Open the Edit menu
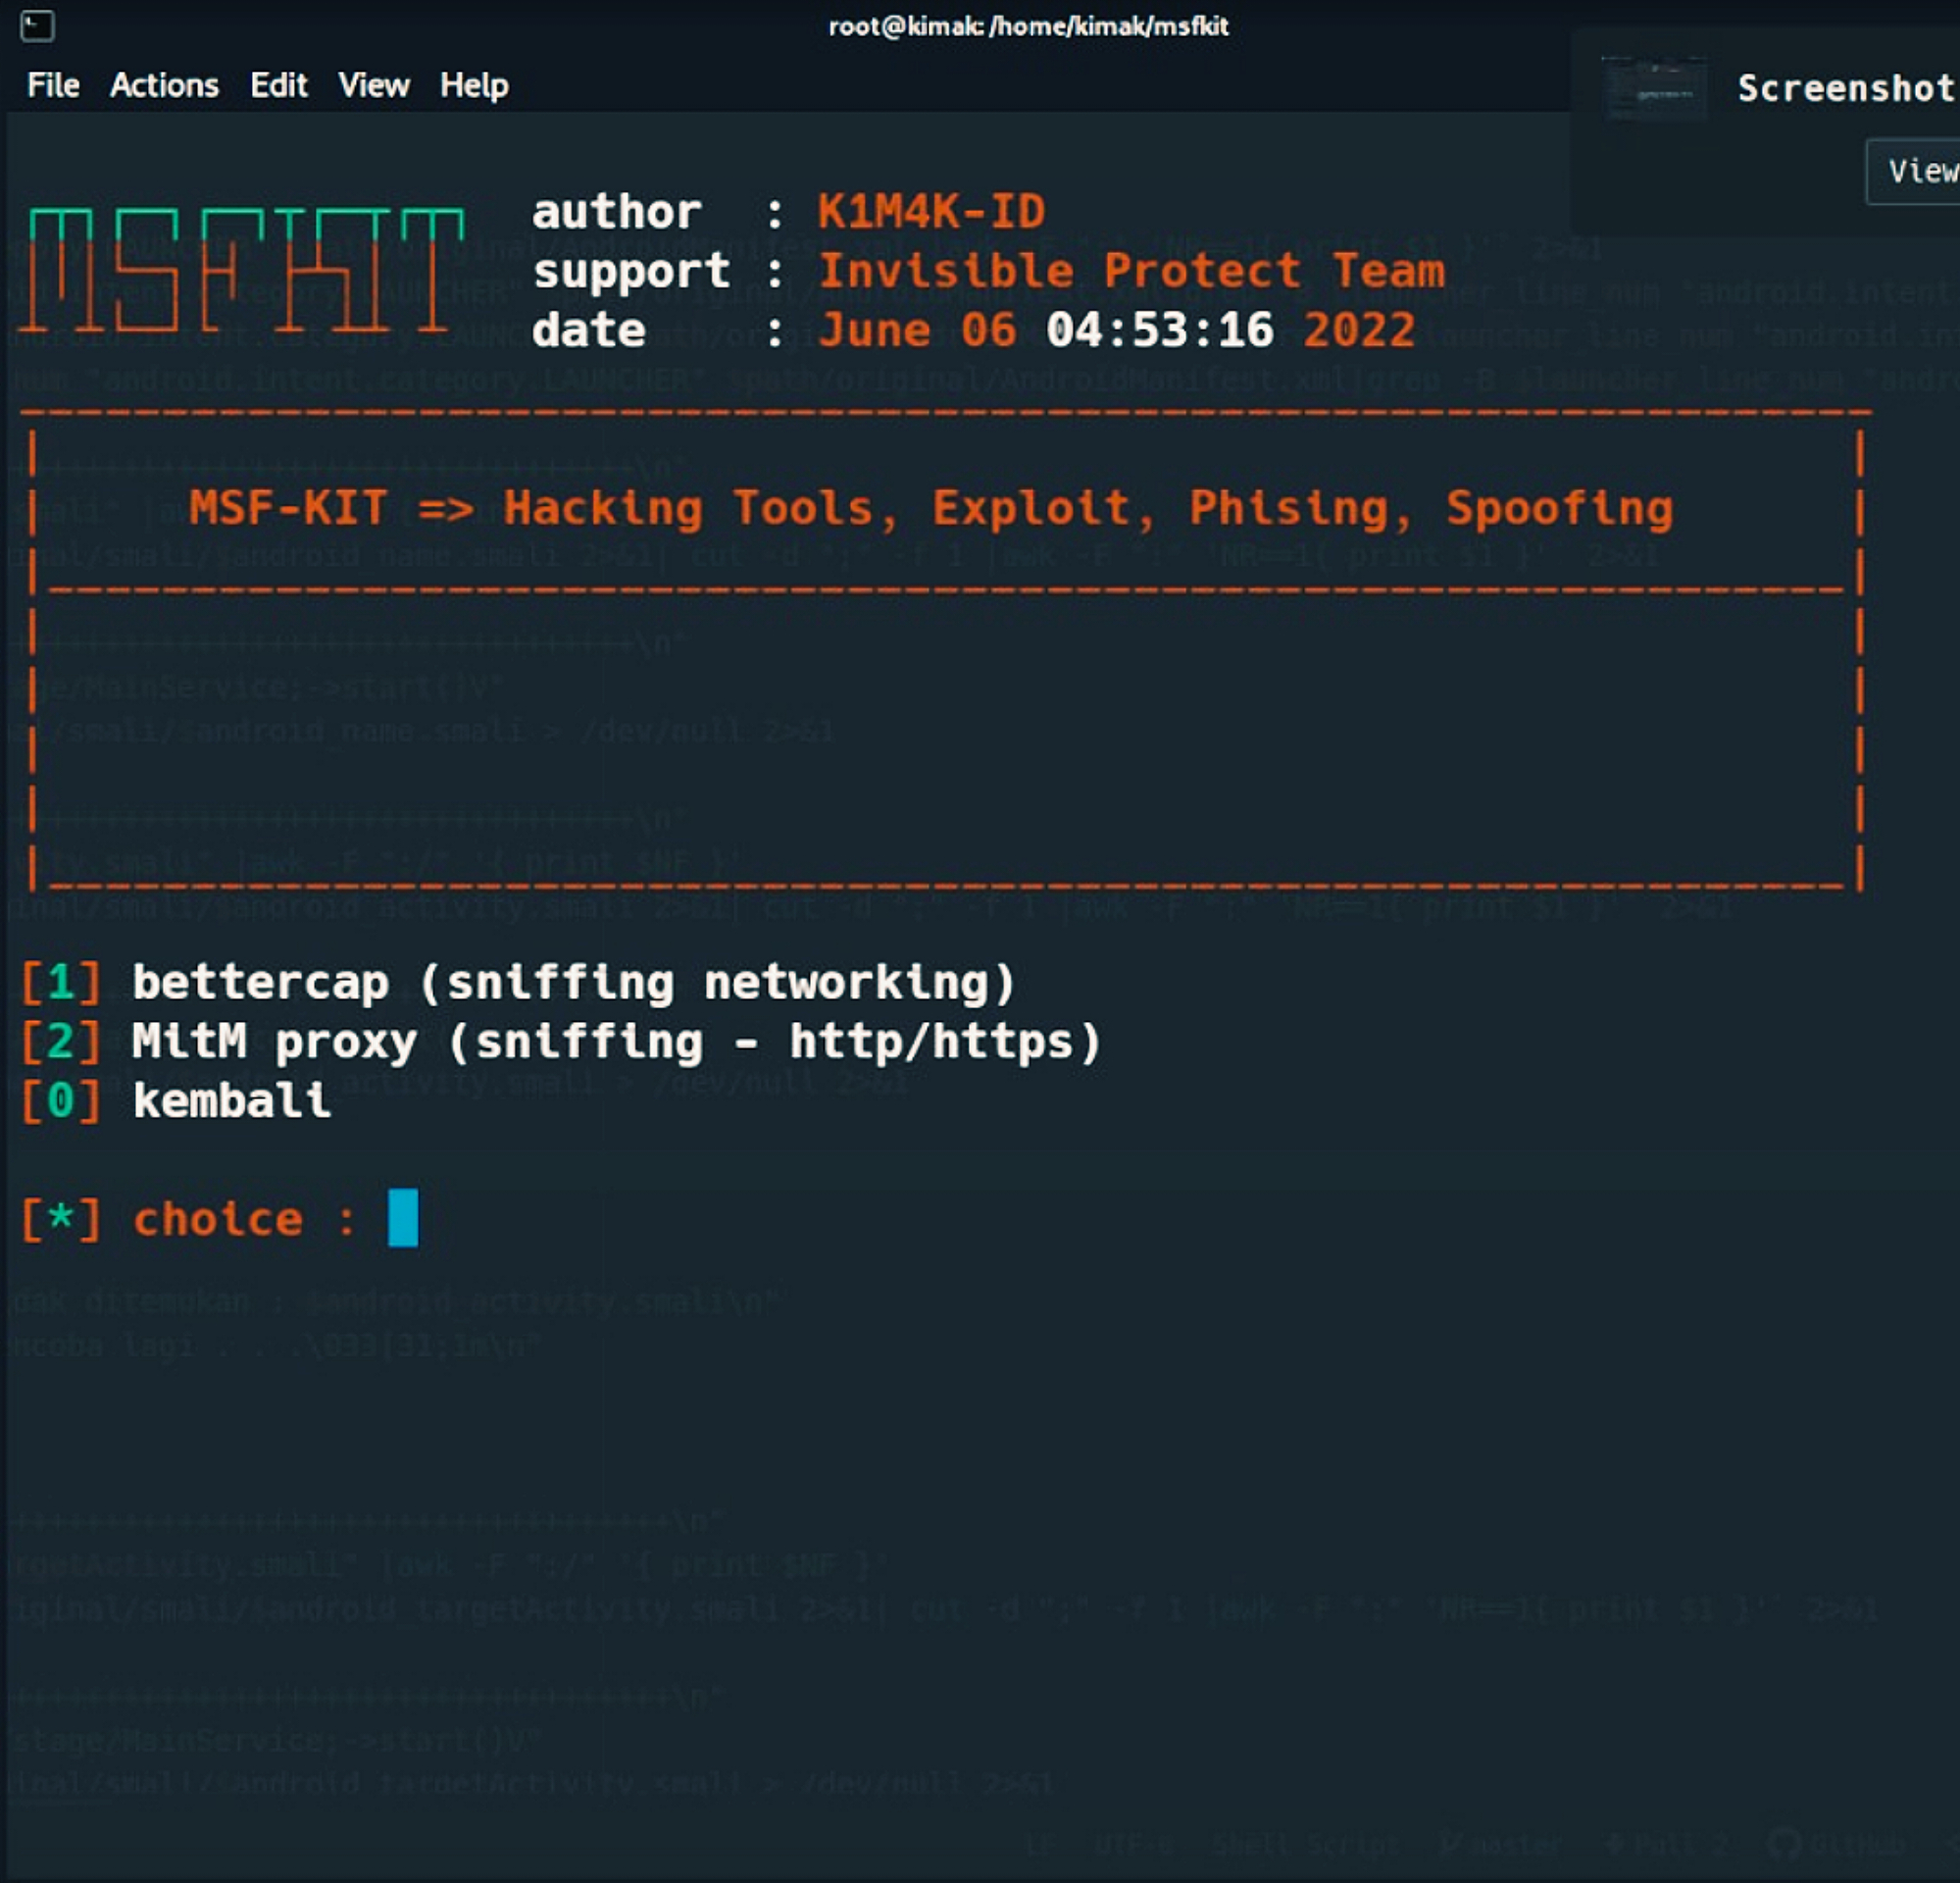This screenshot has width=1960, height=1883. coord(278,85)
